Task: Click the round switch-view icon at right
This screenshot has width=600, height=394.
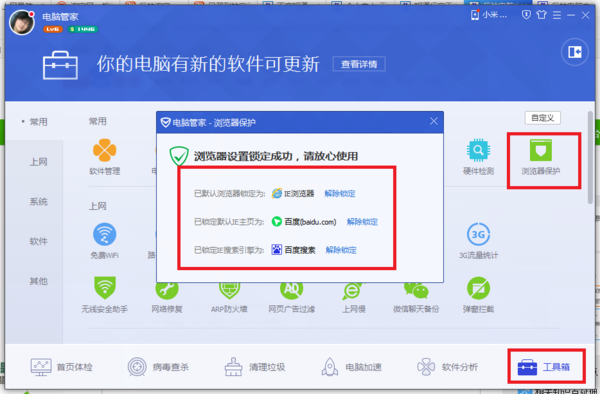Action: tap(574, 52)
